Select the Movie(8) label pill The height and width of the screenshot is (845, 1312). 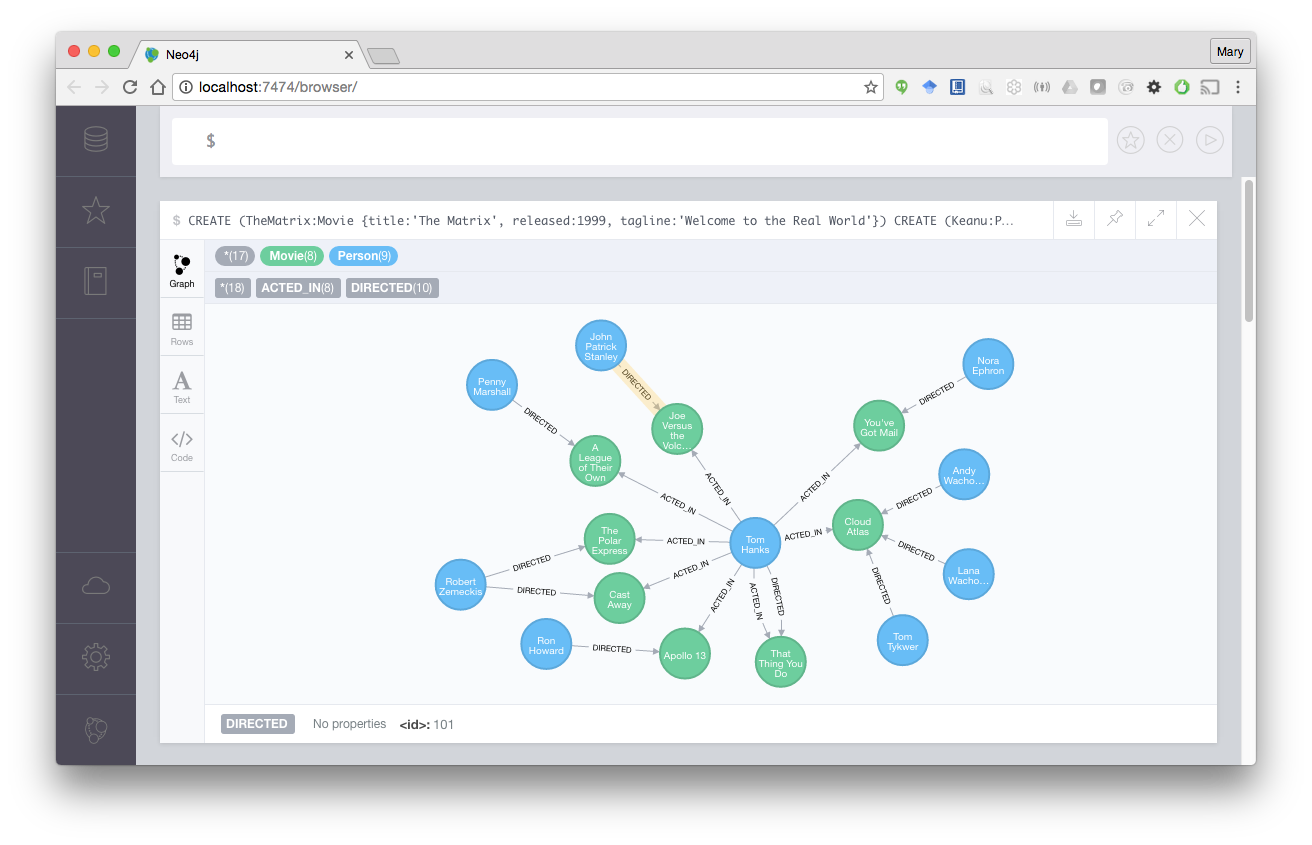pos(292,256)
